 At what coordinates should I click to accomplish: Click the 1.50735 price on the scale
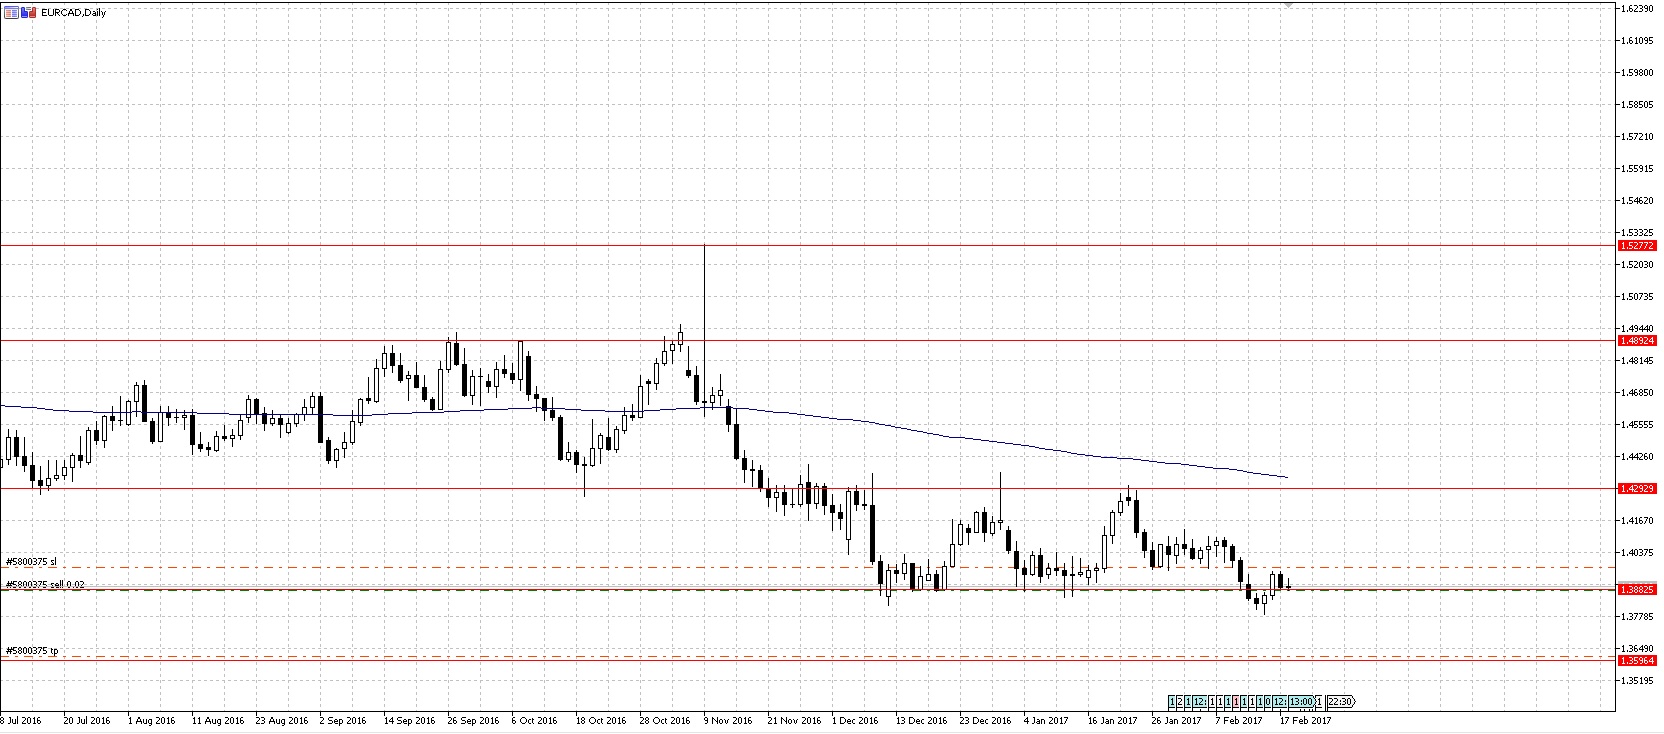[1637, 296]
